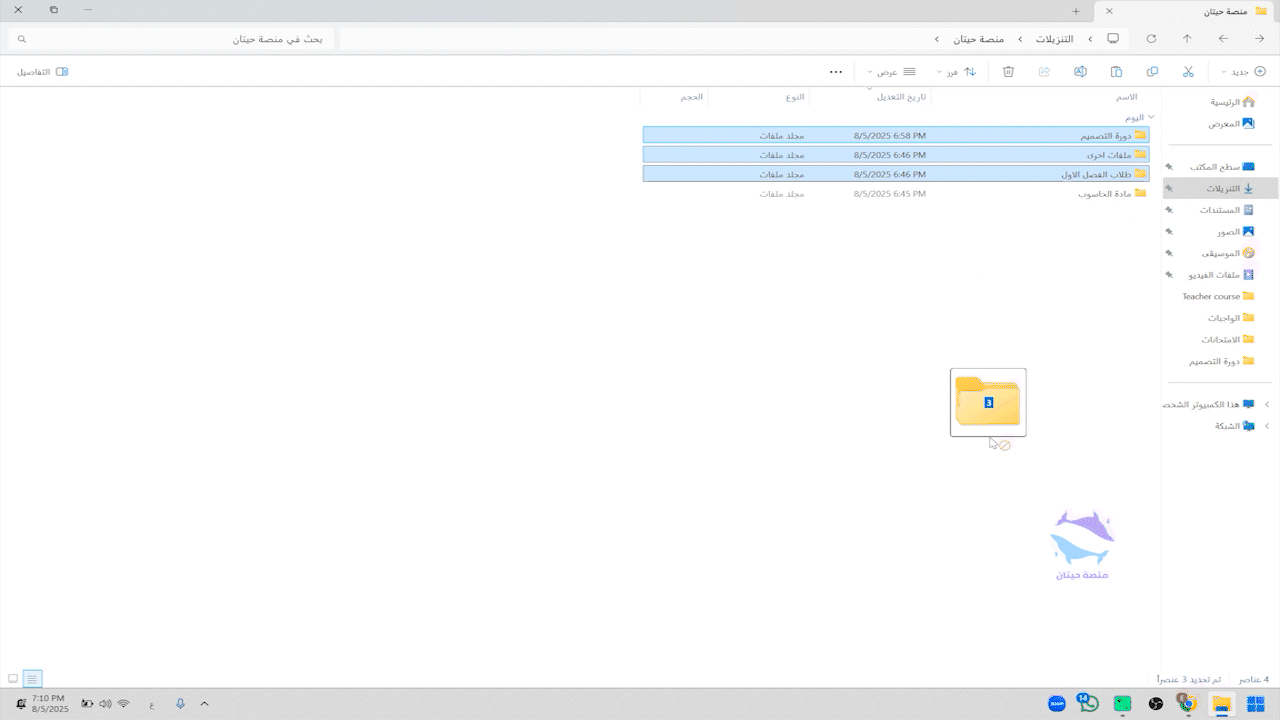The height and width of the screenshot is (720, 1280).
Task: Switch to large thumbnails view in status bar
Action: tap(13, 679)
